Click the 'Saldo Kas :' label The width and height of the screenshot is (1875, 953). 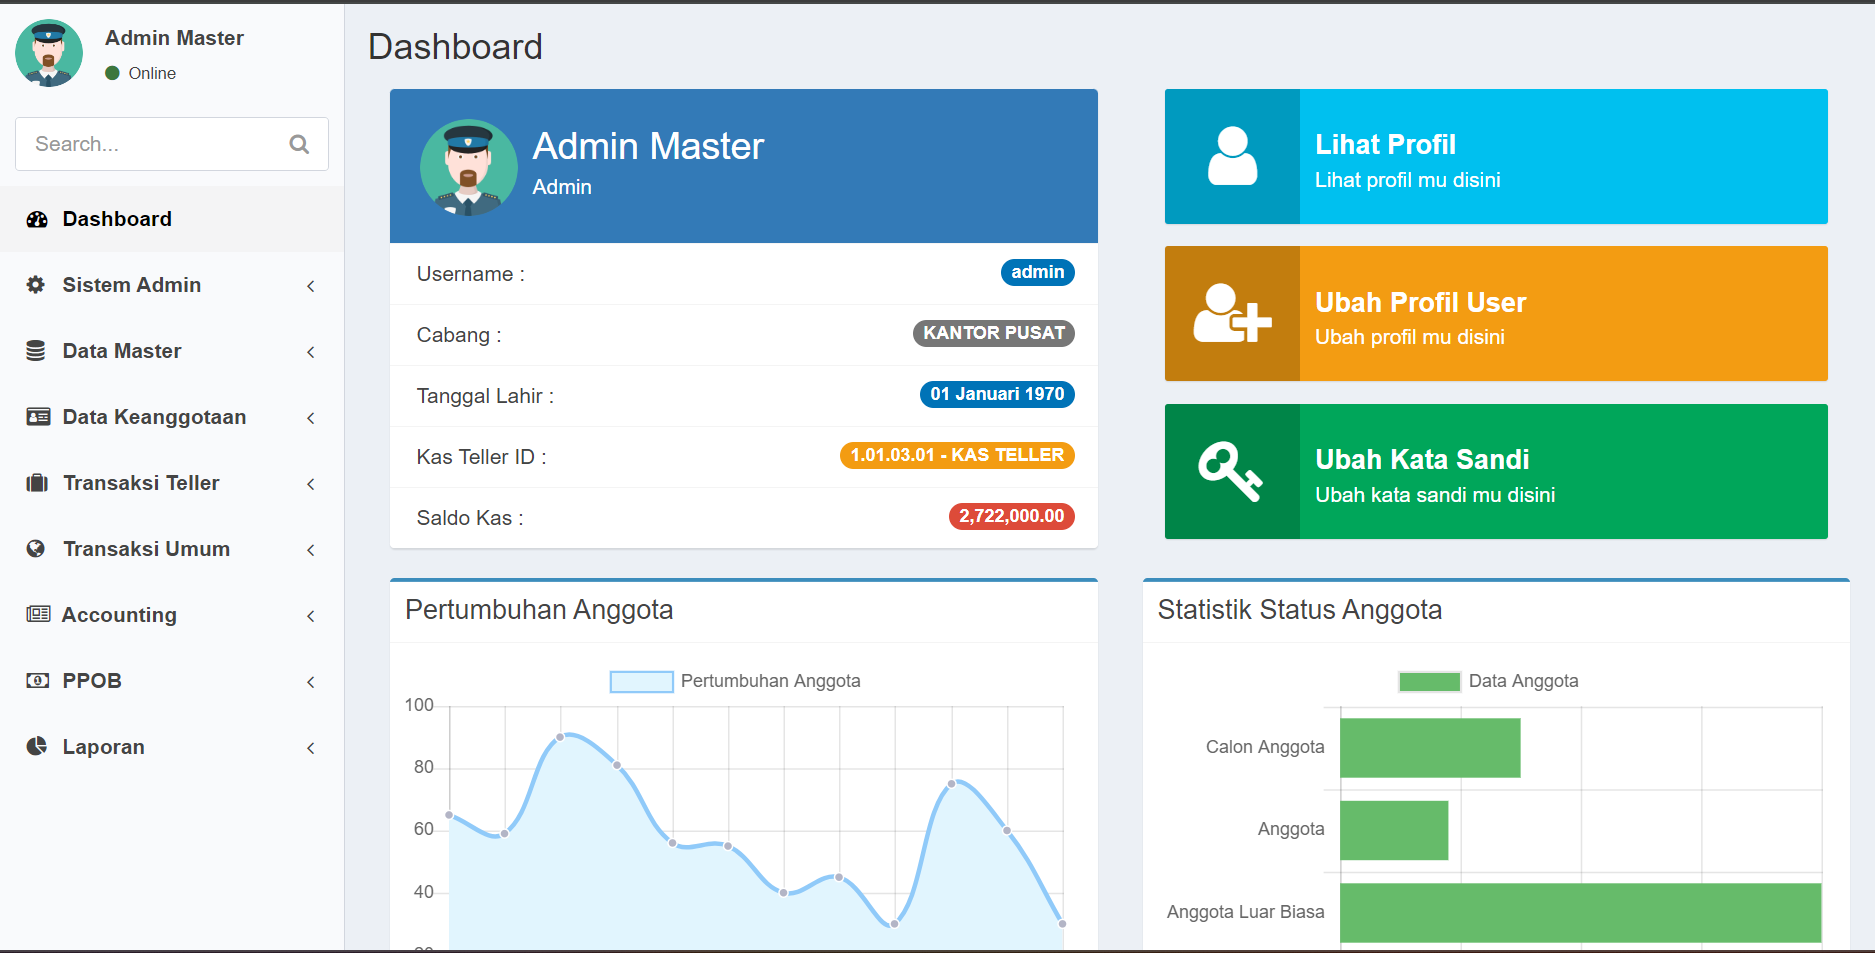point(470,518)
